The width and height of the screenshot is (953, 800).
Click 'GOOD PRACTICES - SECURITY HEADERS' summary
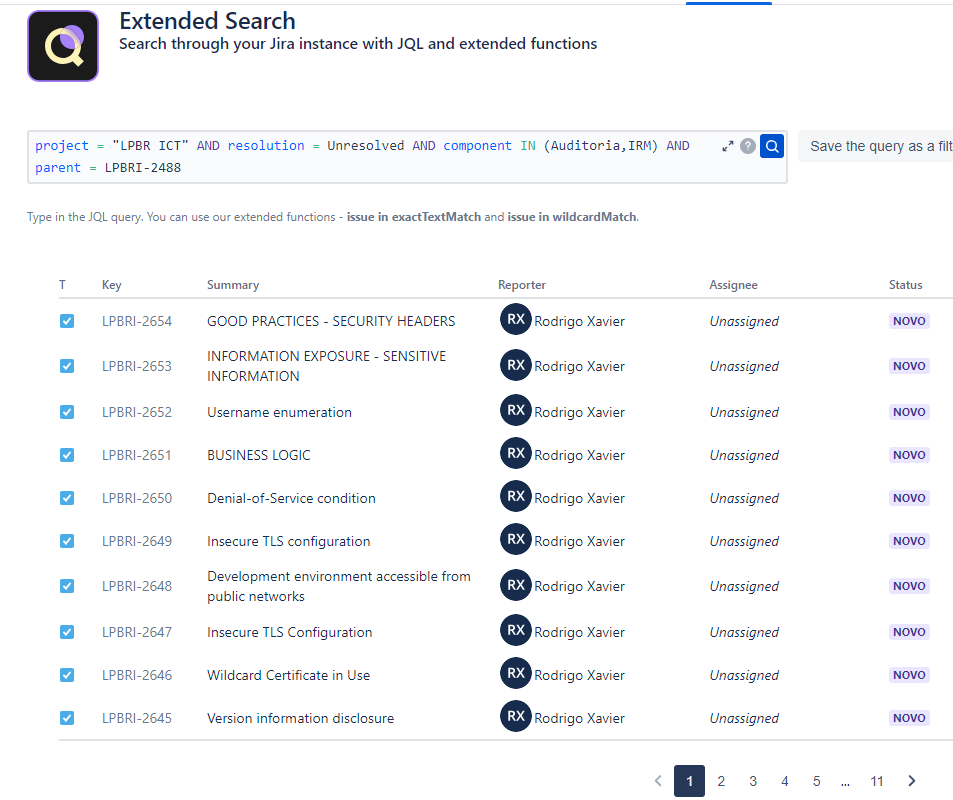(331, 321)
